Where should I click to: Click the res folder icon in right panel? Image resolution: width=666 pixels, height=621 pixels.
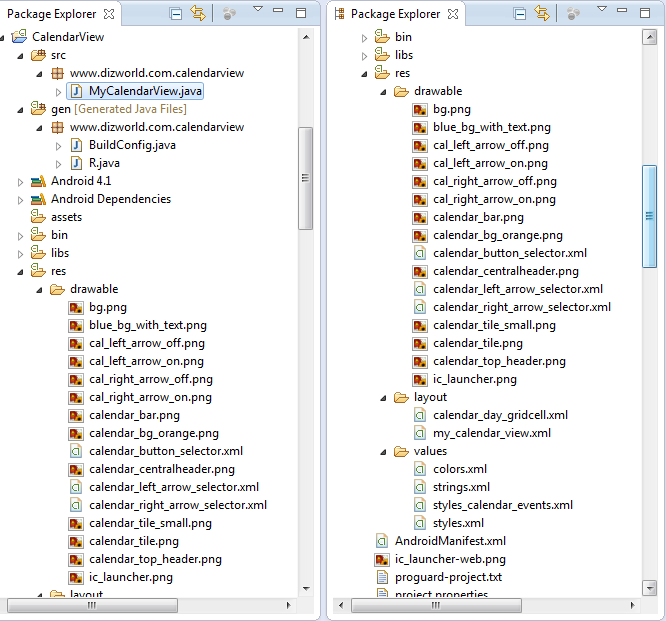pyautogui.click(x=382, y=73)
